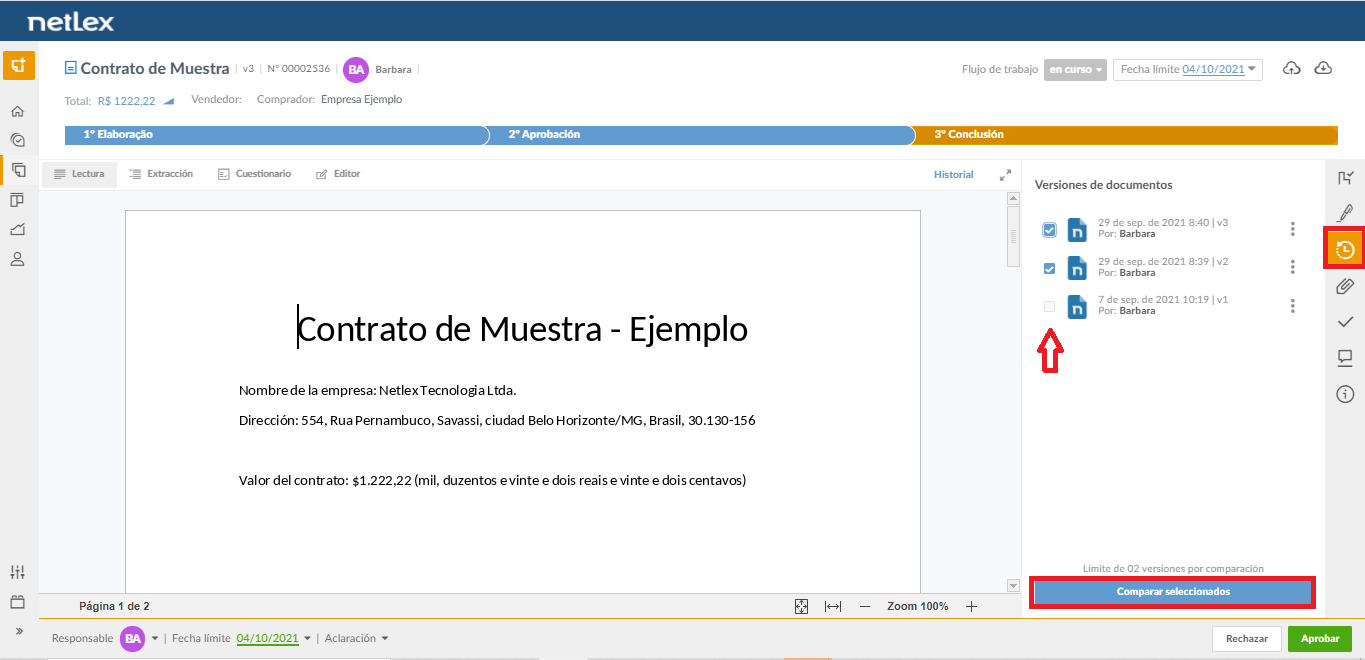Image resolution: width=1365 pixels, height=660 pixels.
Task: Open the workflow flag icon in the right toolbar
Action: (x=1345, y=178)
